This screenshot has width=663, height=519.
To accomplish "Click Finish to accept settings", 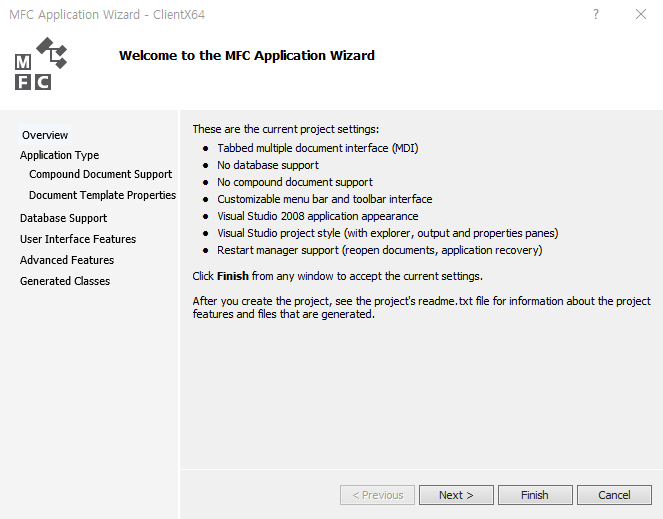I will [535, 495].
